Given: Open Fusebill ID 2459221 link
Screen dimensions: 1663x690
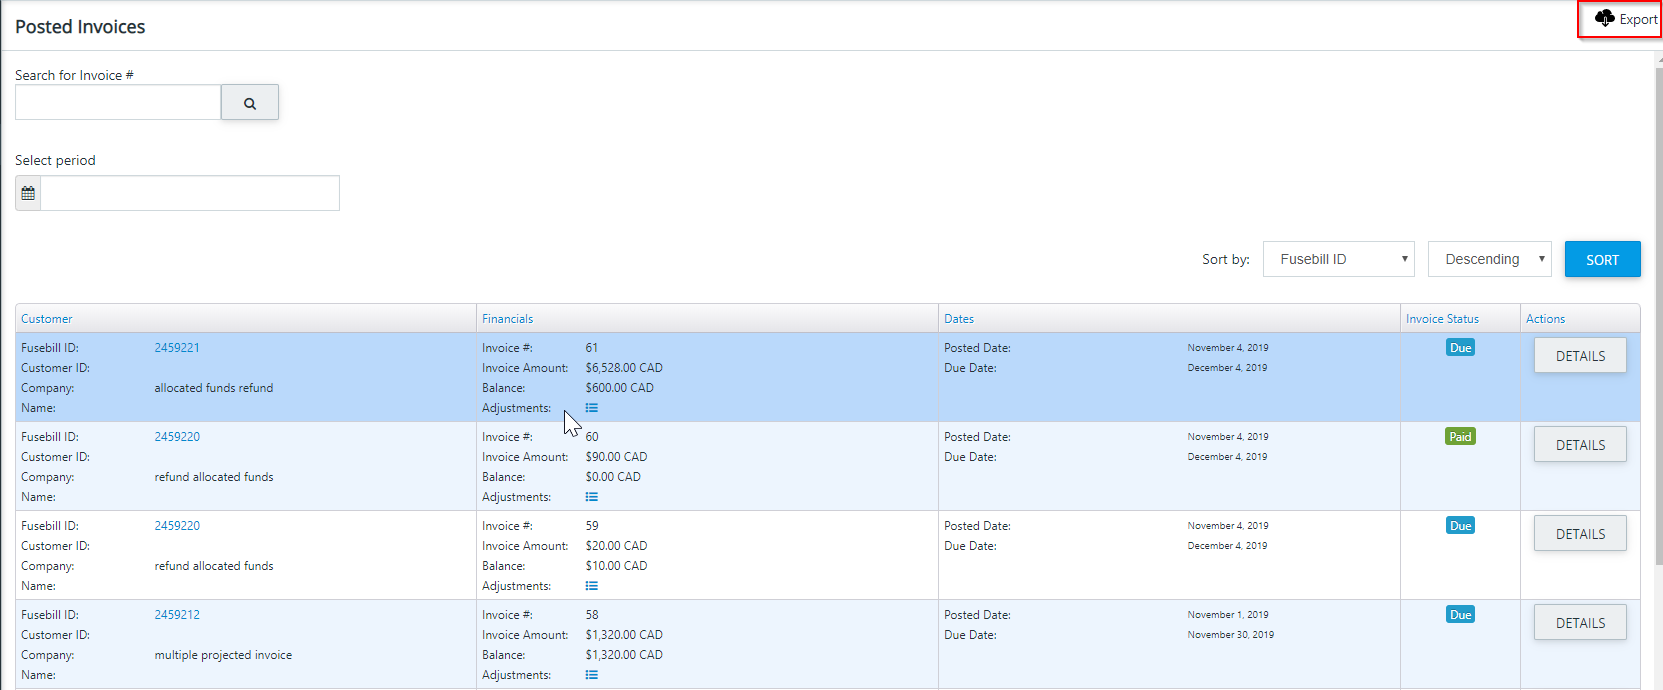Looking at the screenshot, I should 177,348.
